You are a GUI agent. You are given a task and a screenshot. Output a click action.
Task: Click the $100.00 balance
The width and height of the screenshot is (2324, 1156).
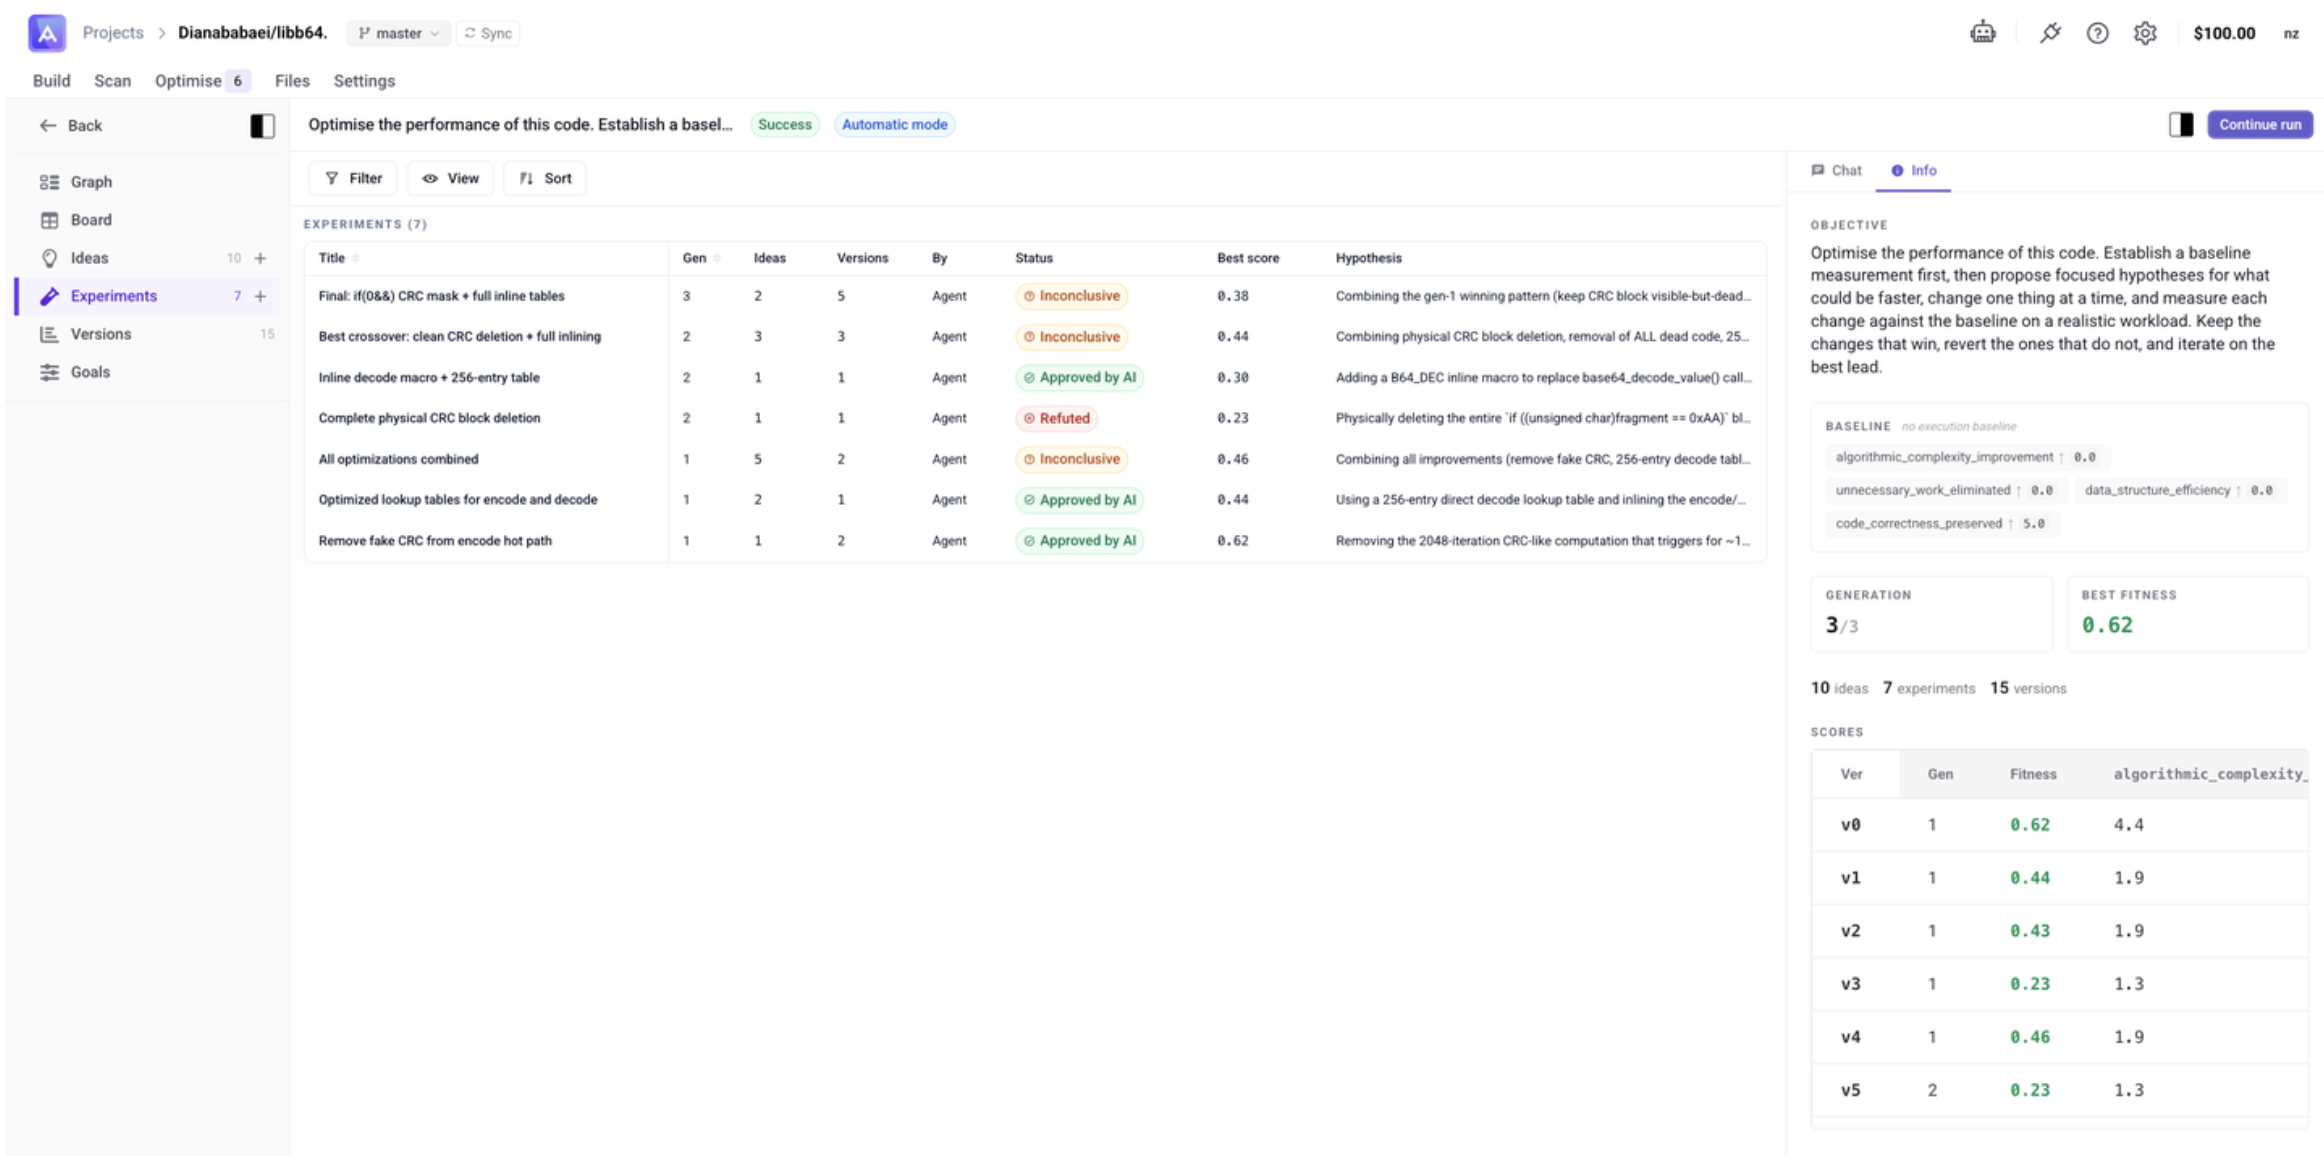point(2223,33)
